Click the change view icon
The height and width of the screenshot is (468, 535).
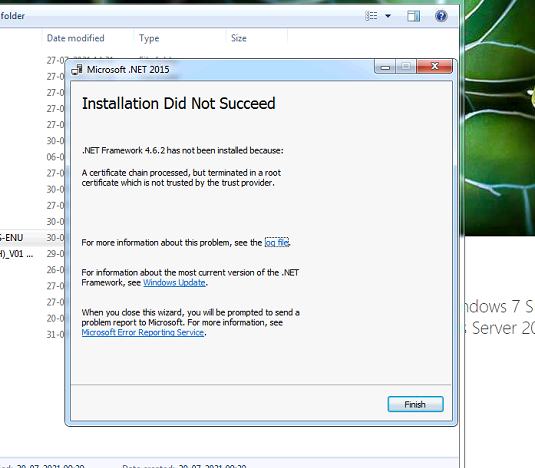click(x=372, y=16)
